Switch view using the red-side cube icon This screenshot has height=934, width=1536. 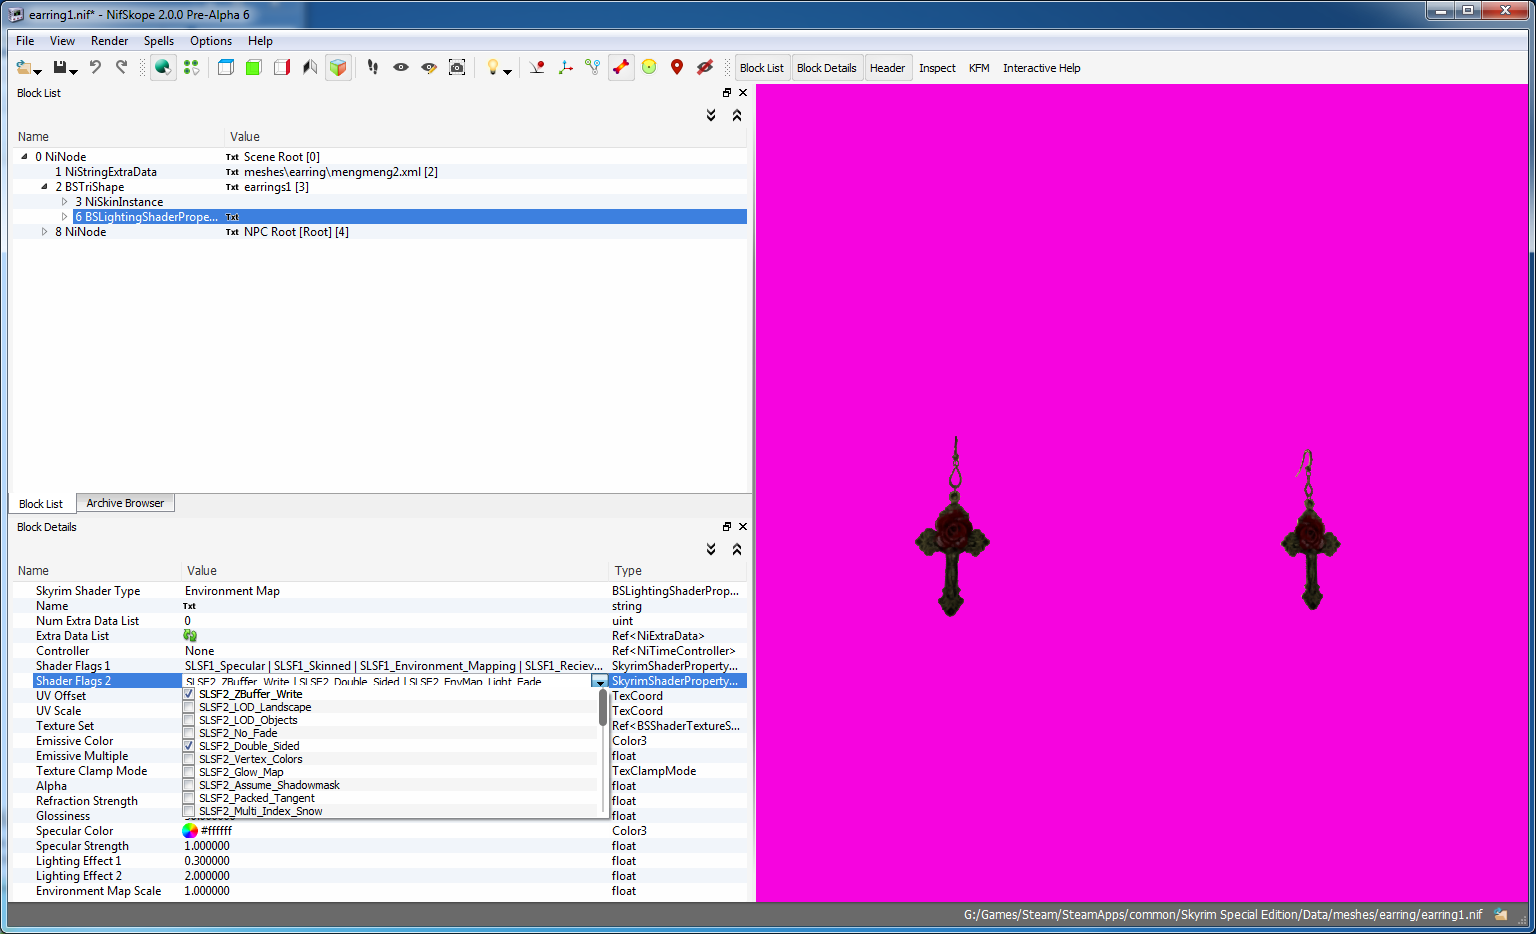[x=282, y=67]
